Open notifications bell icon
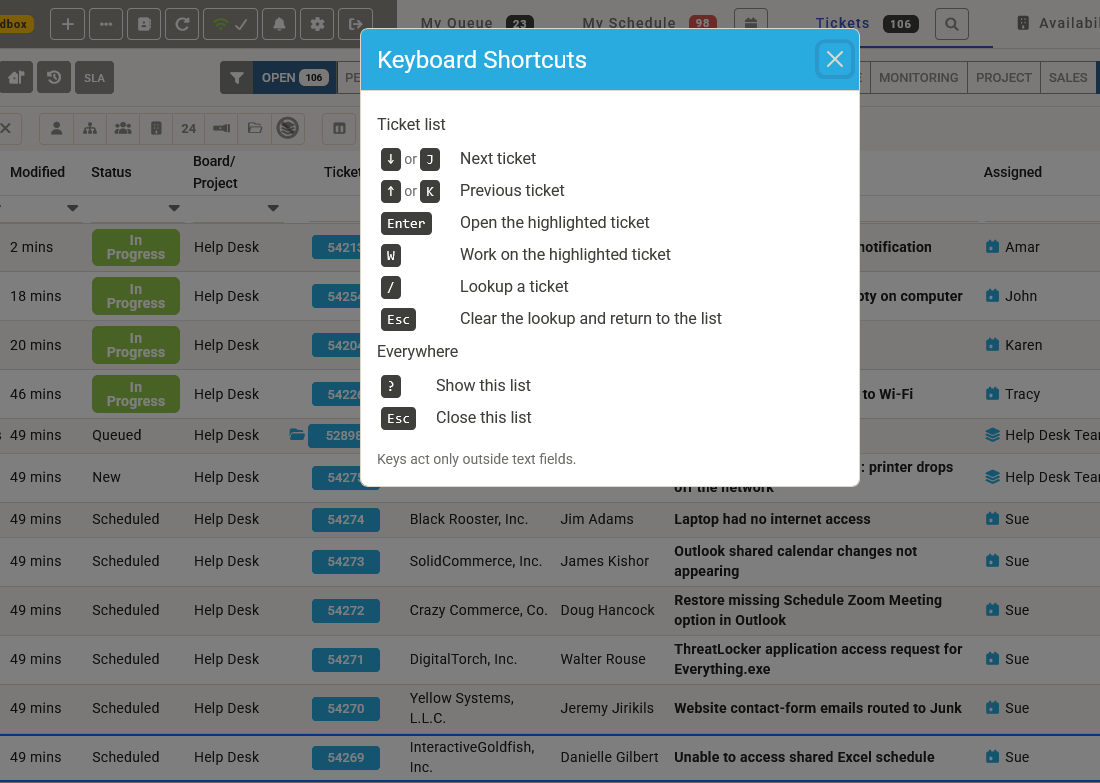Screen dimensions: 1100x783 [279, 24]
